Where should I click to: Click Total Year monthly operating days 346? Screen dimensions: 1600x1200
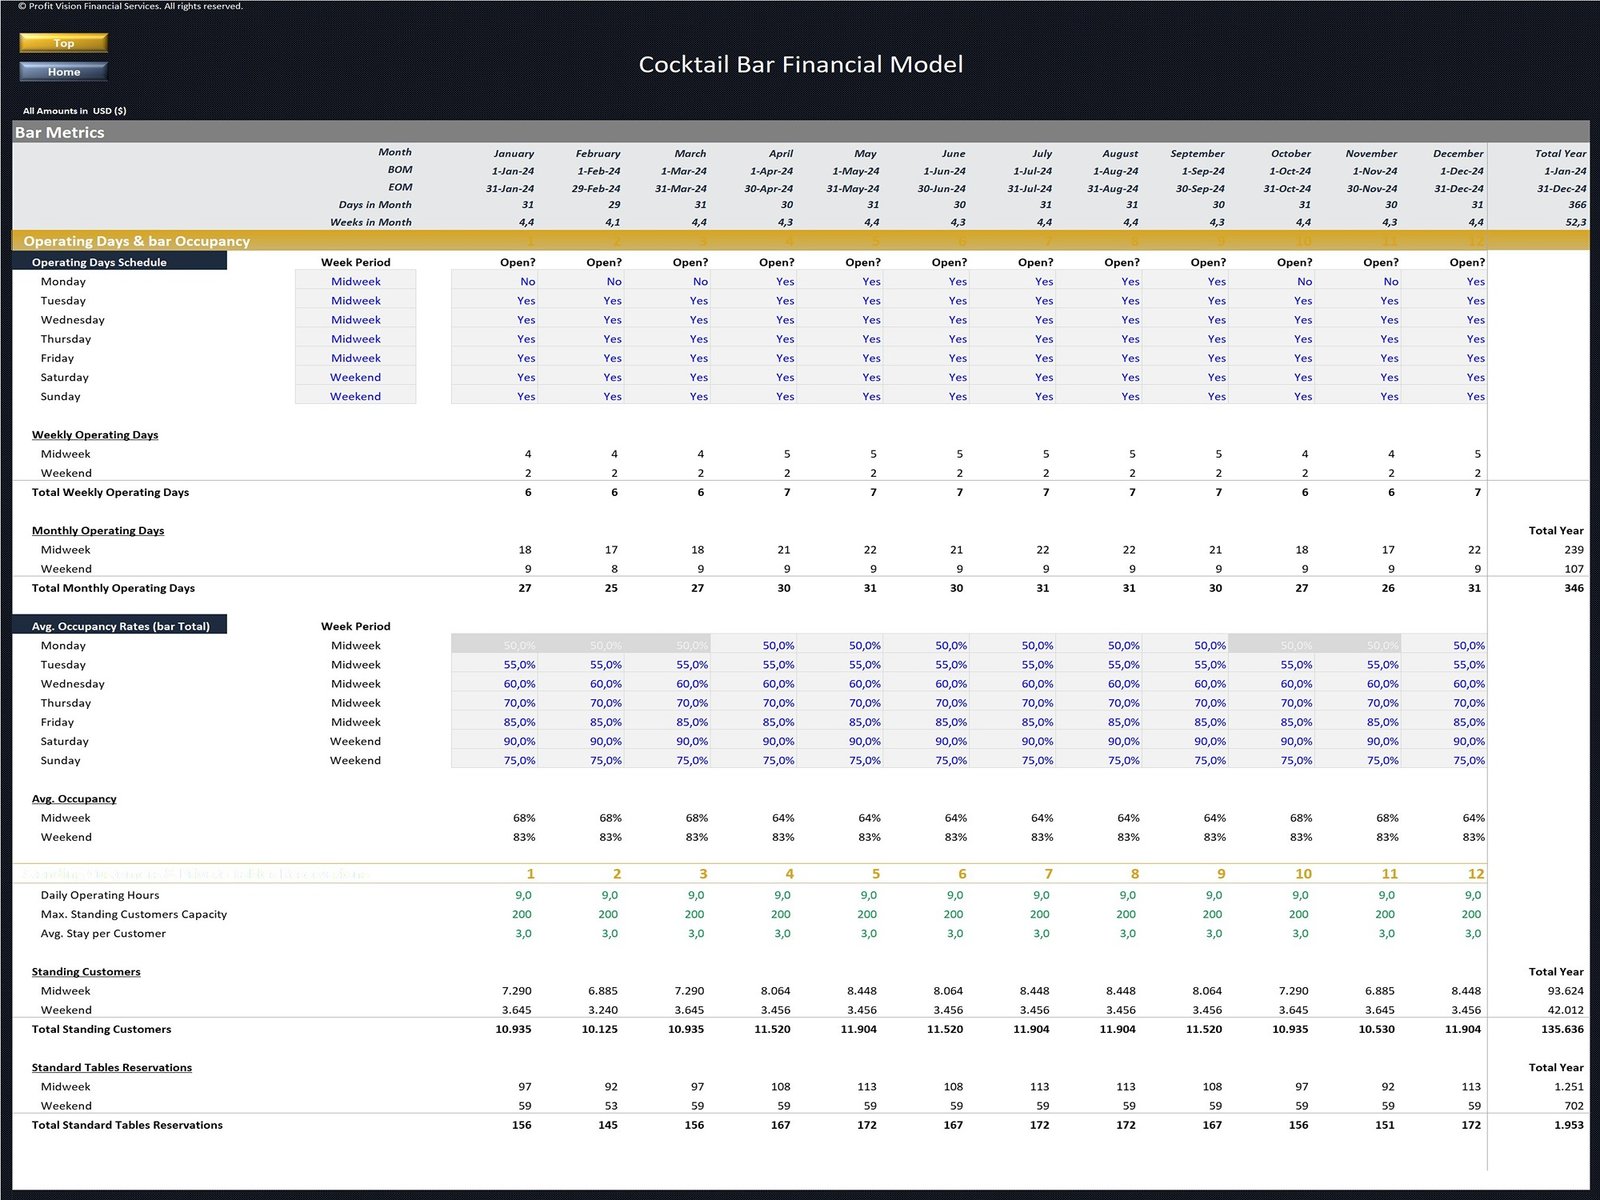[x=1572, y=589]
